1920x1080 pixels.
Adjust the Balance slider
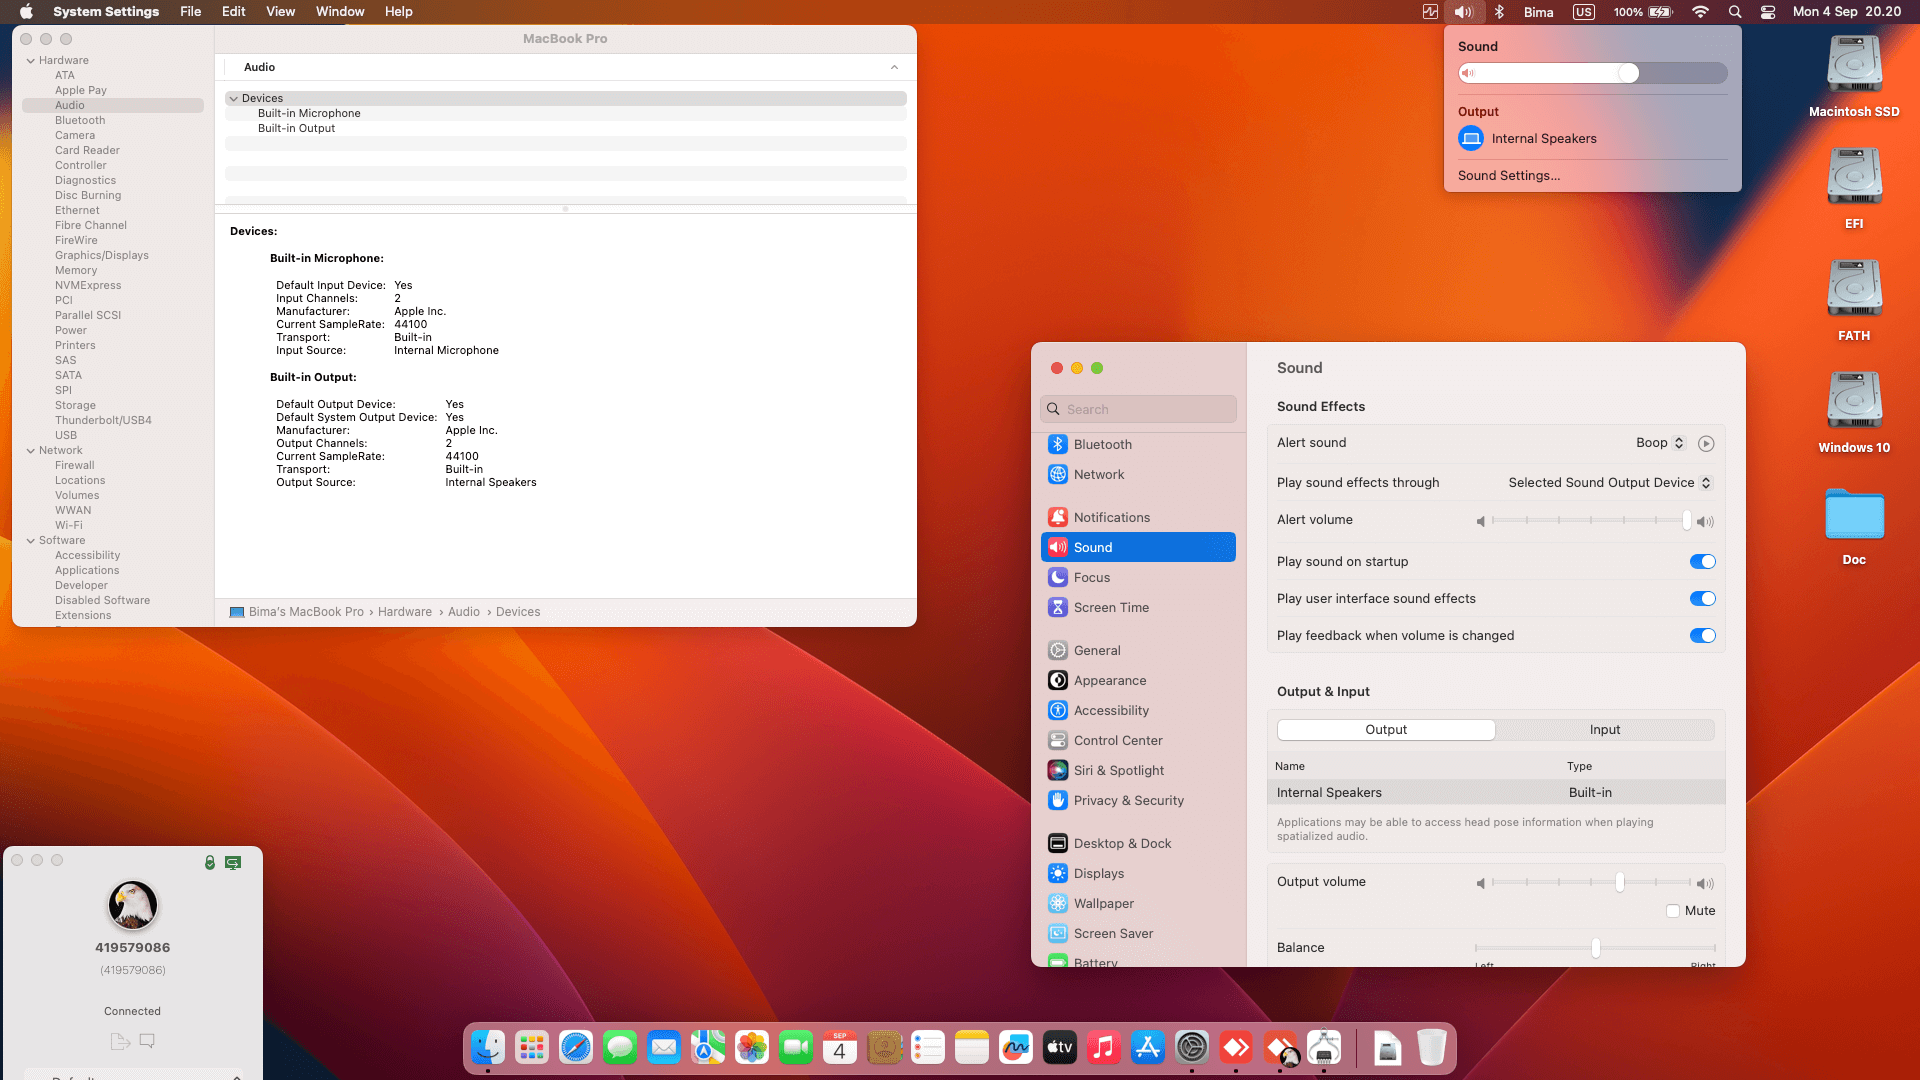[x=1595, y=948]
